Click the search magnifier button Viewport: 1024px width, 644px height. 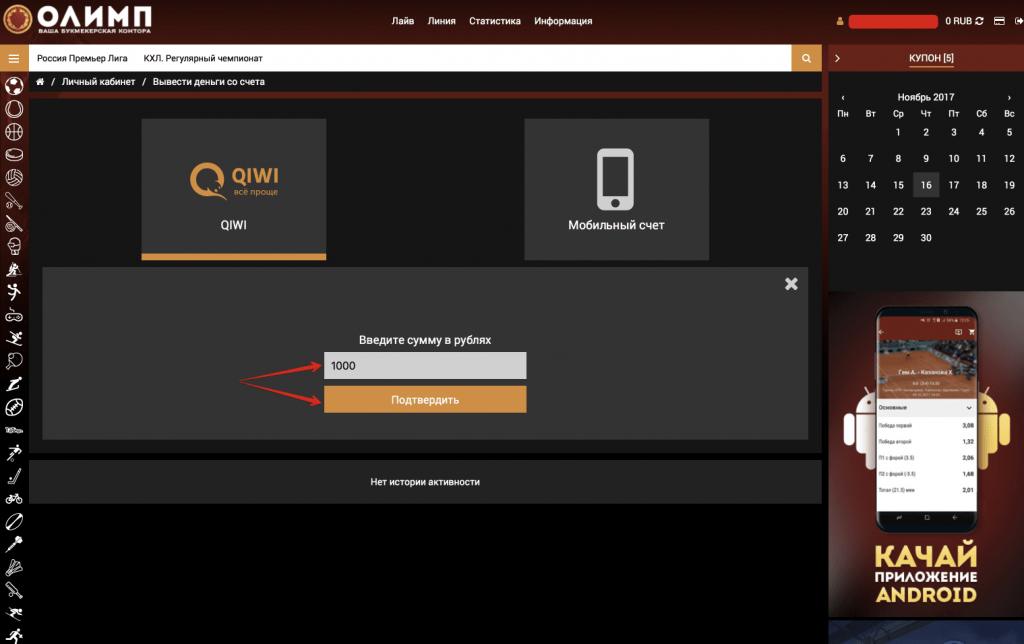(805, 59)
